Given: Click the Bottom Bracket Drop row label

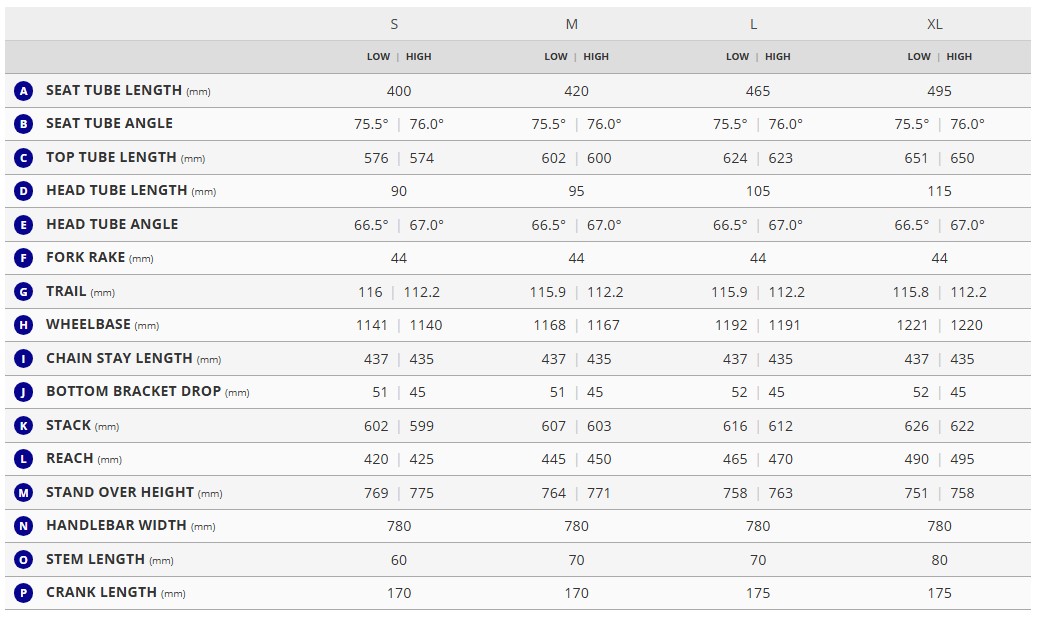Looking at the screenshot, I should (148, 391).
